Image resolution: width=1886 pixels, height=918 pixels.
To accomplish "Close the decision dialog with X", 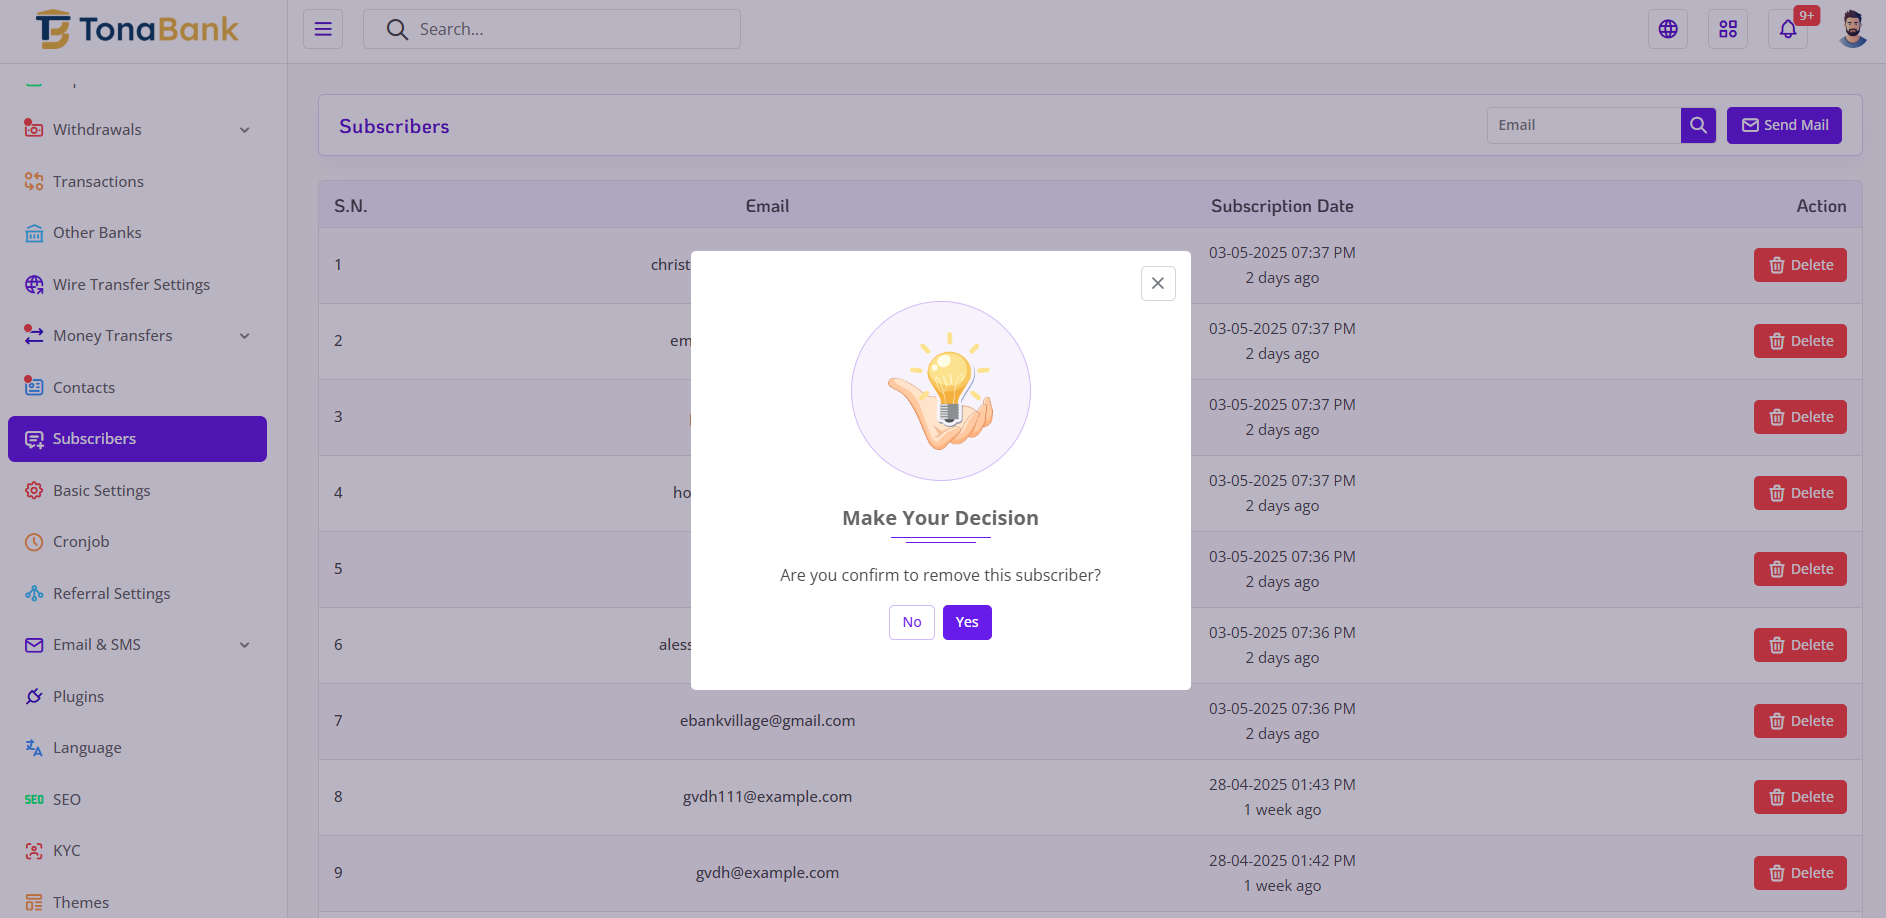I will [1157, 283].
